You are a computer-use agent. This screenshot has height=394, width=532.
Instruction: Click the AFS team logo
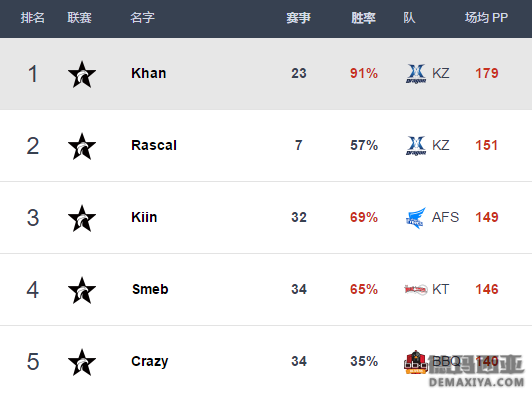pos(416,218)
